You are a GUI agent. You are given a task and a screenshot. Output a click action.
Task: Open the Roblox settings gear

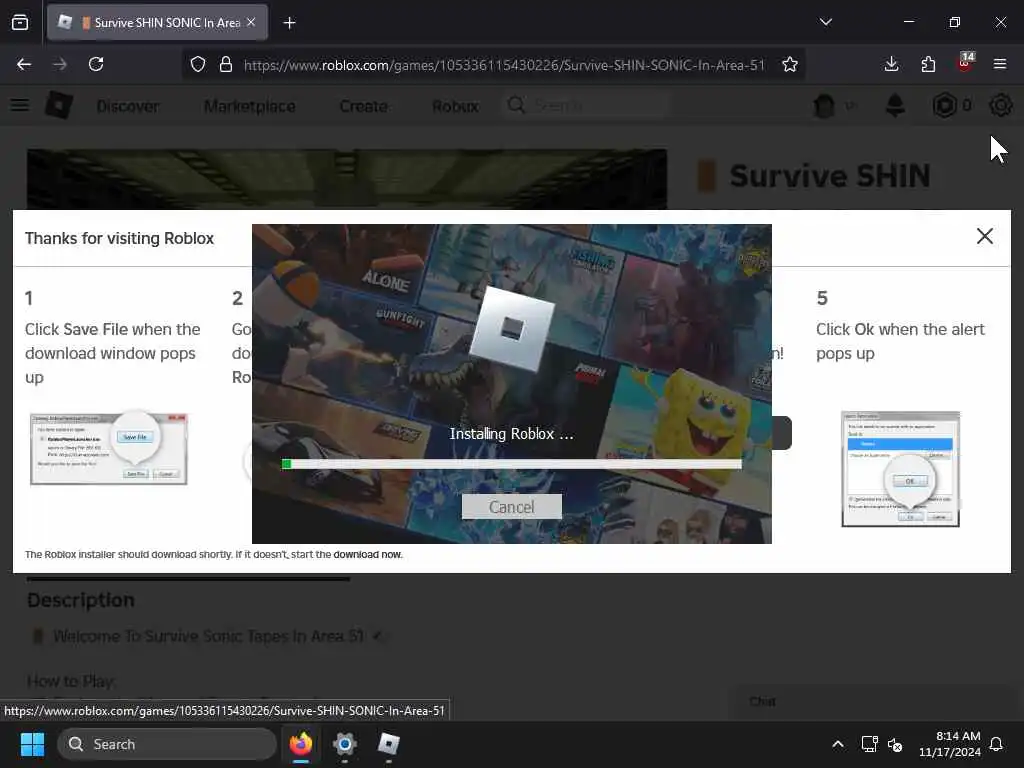tap(1000, 105)
